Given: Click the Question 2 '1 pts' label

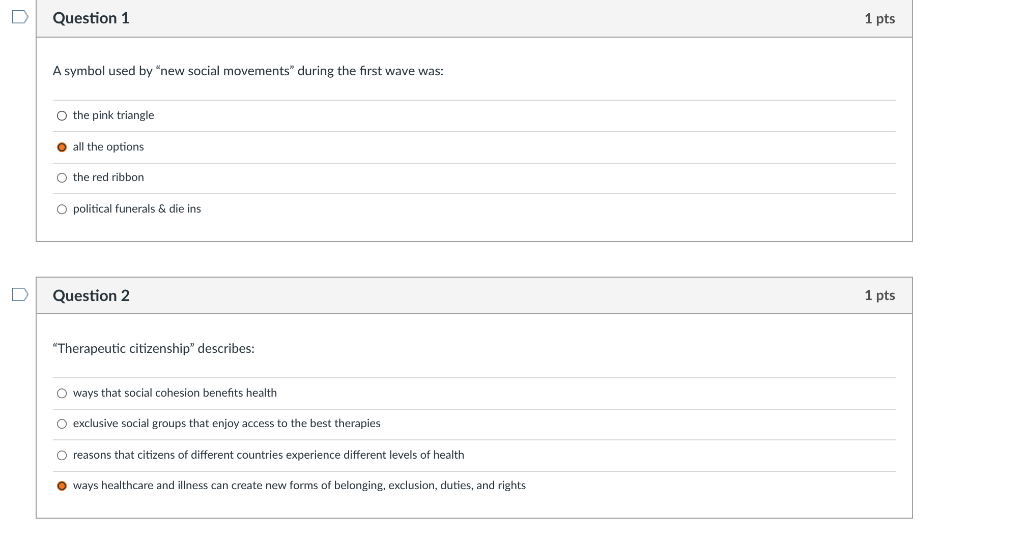Looking at the screenshot, I should click(x=879, y=295).
